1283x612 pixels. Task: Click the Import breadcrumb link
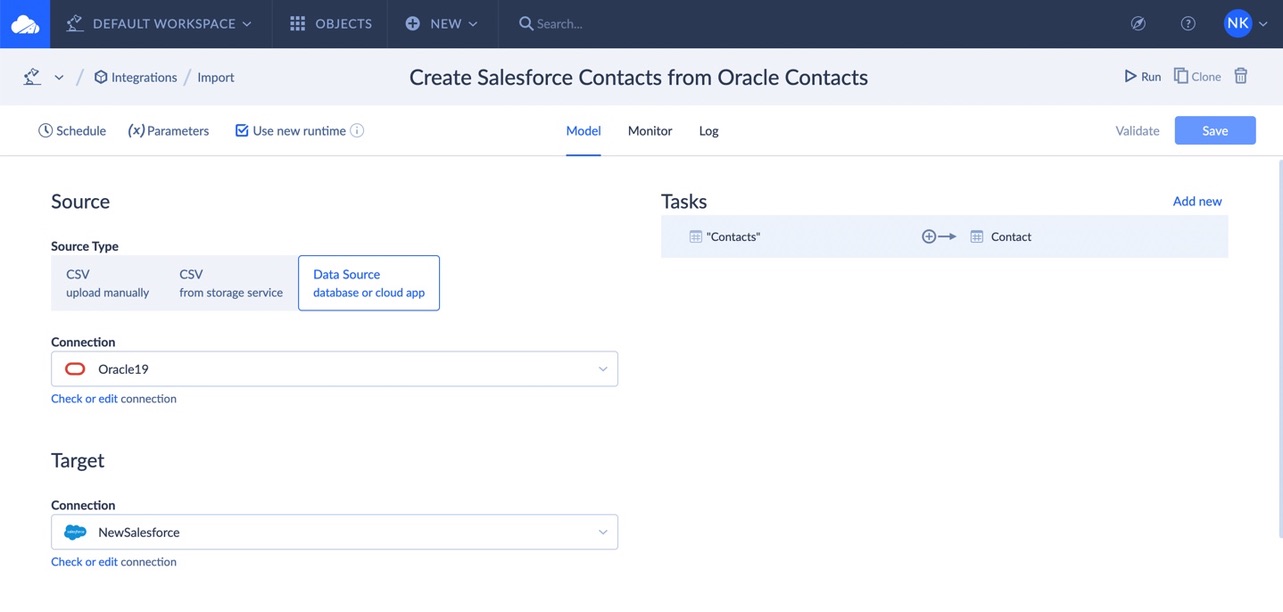(216, 77)
